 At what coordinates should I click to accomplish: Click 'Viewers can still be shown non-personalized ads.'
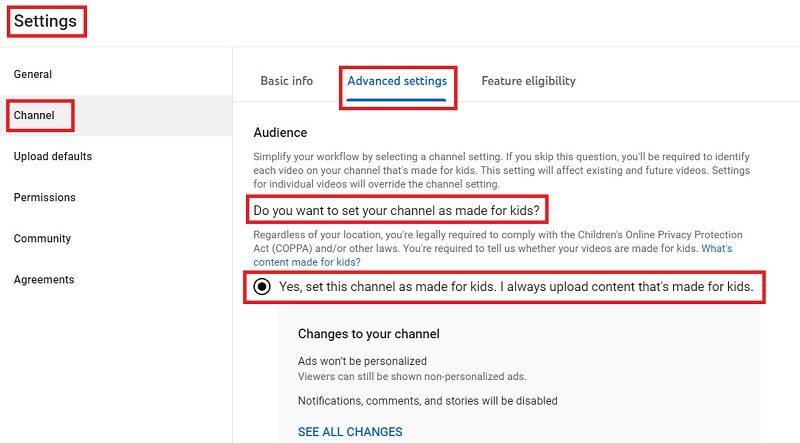coord(412,377)
